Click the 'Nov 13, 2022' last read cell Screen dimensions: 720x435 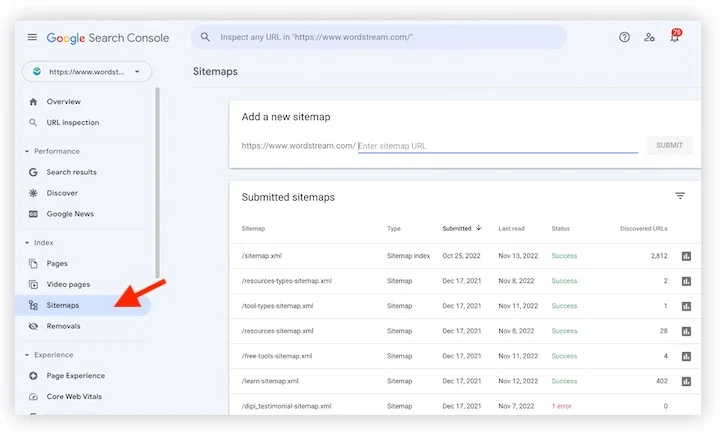(518, 256)
